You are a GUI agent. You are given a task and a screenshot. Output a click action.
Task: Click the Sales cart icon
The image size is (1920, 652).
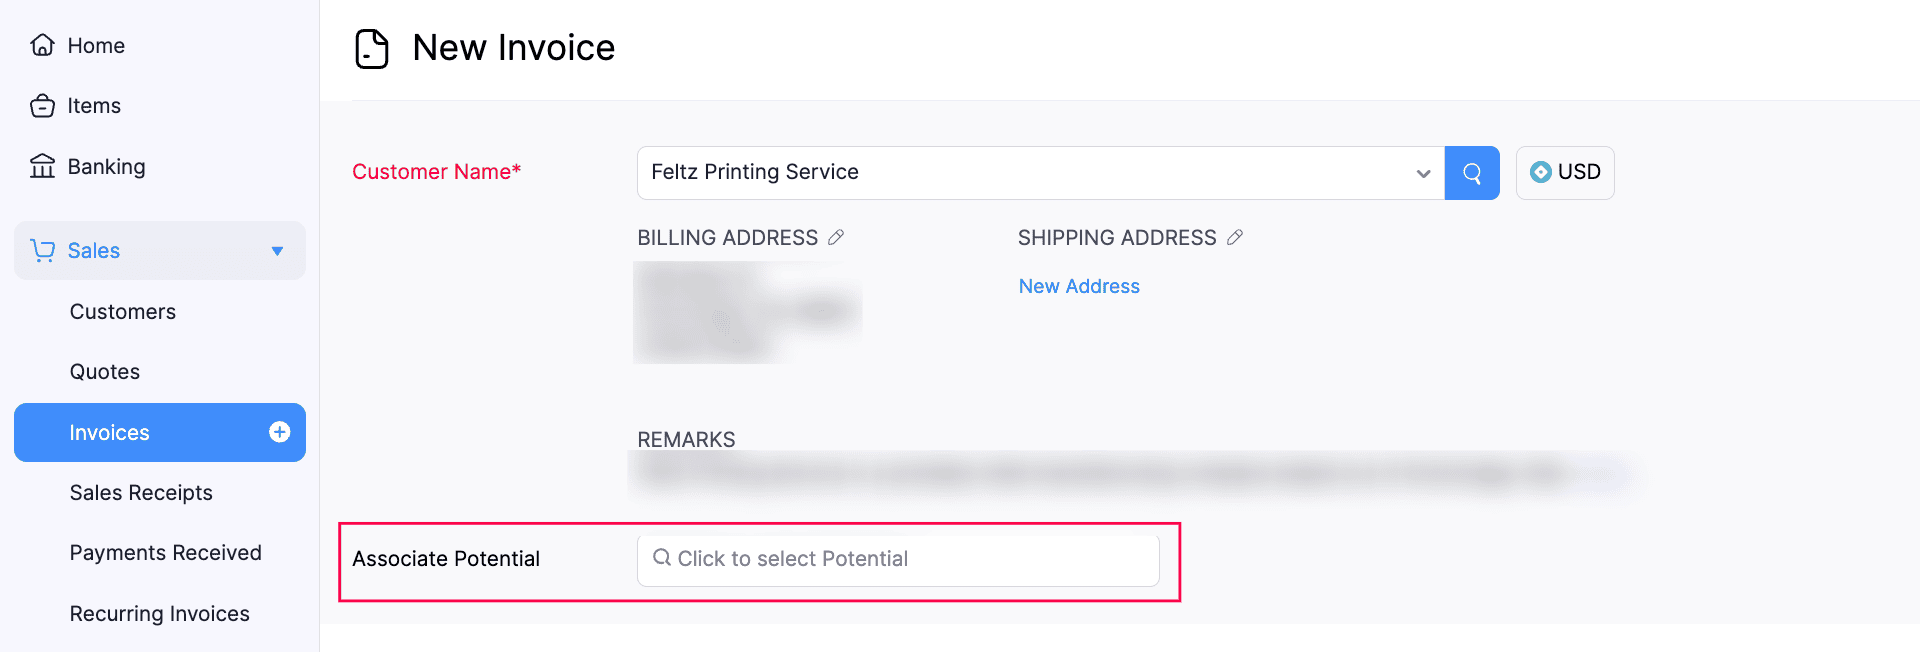(x=42, y=250)
